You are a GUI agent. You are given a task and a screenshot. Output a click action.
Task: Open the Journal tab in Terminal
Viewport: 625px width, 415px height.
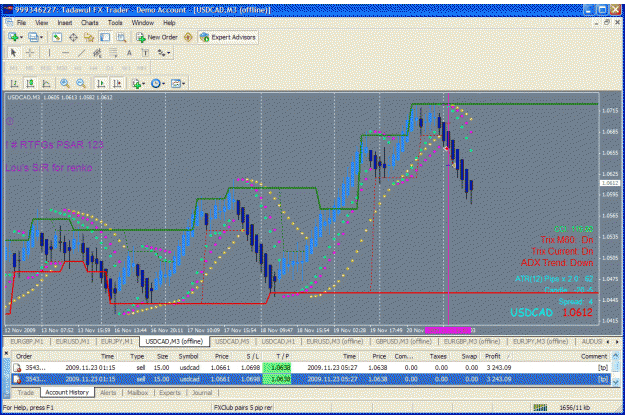[202, 393]
